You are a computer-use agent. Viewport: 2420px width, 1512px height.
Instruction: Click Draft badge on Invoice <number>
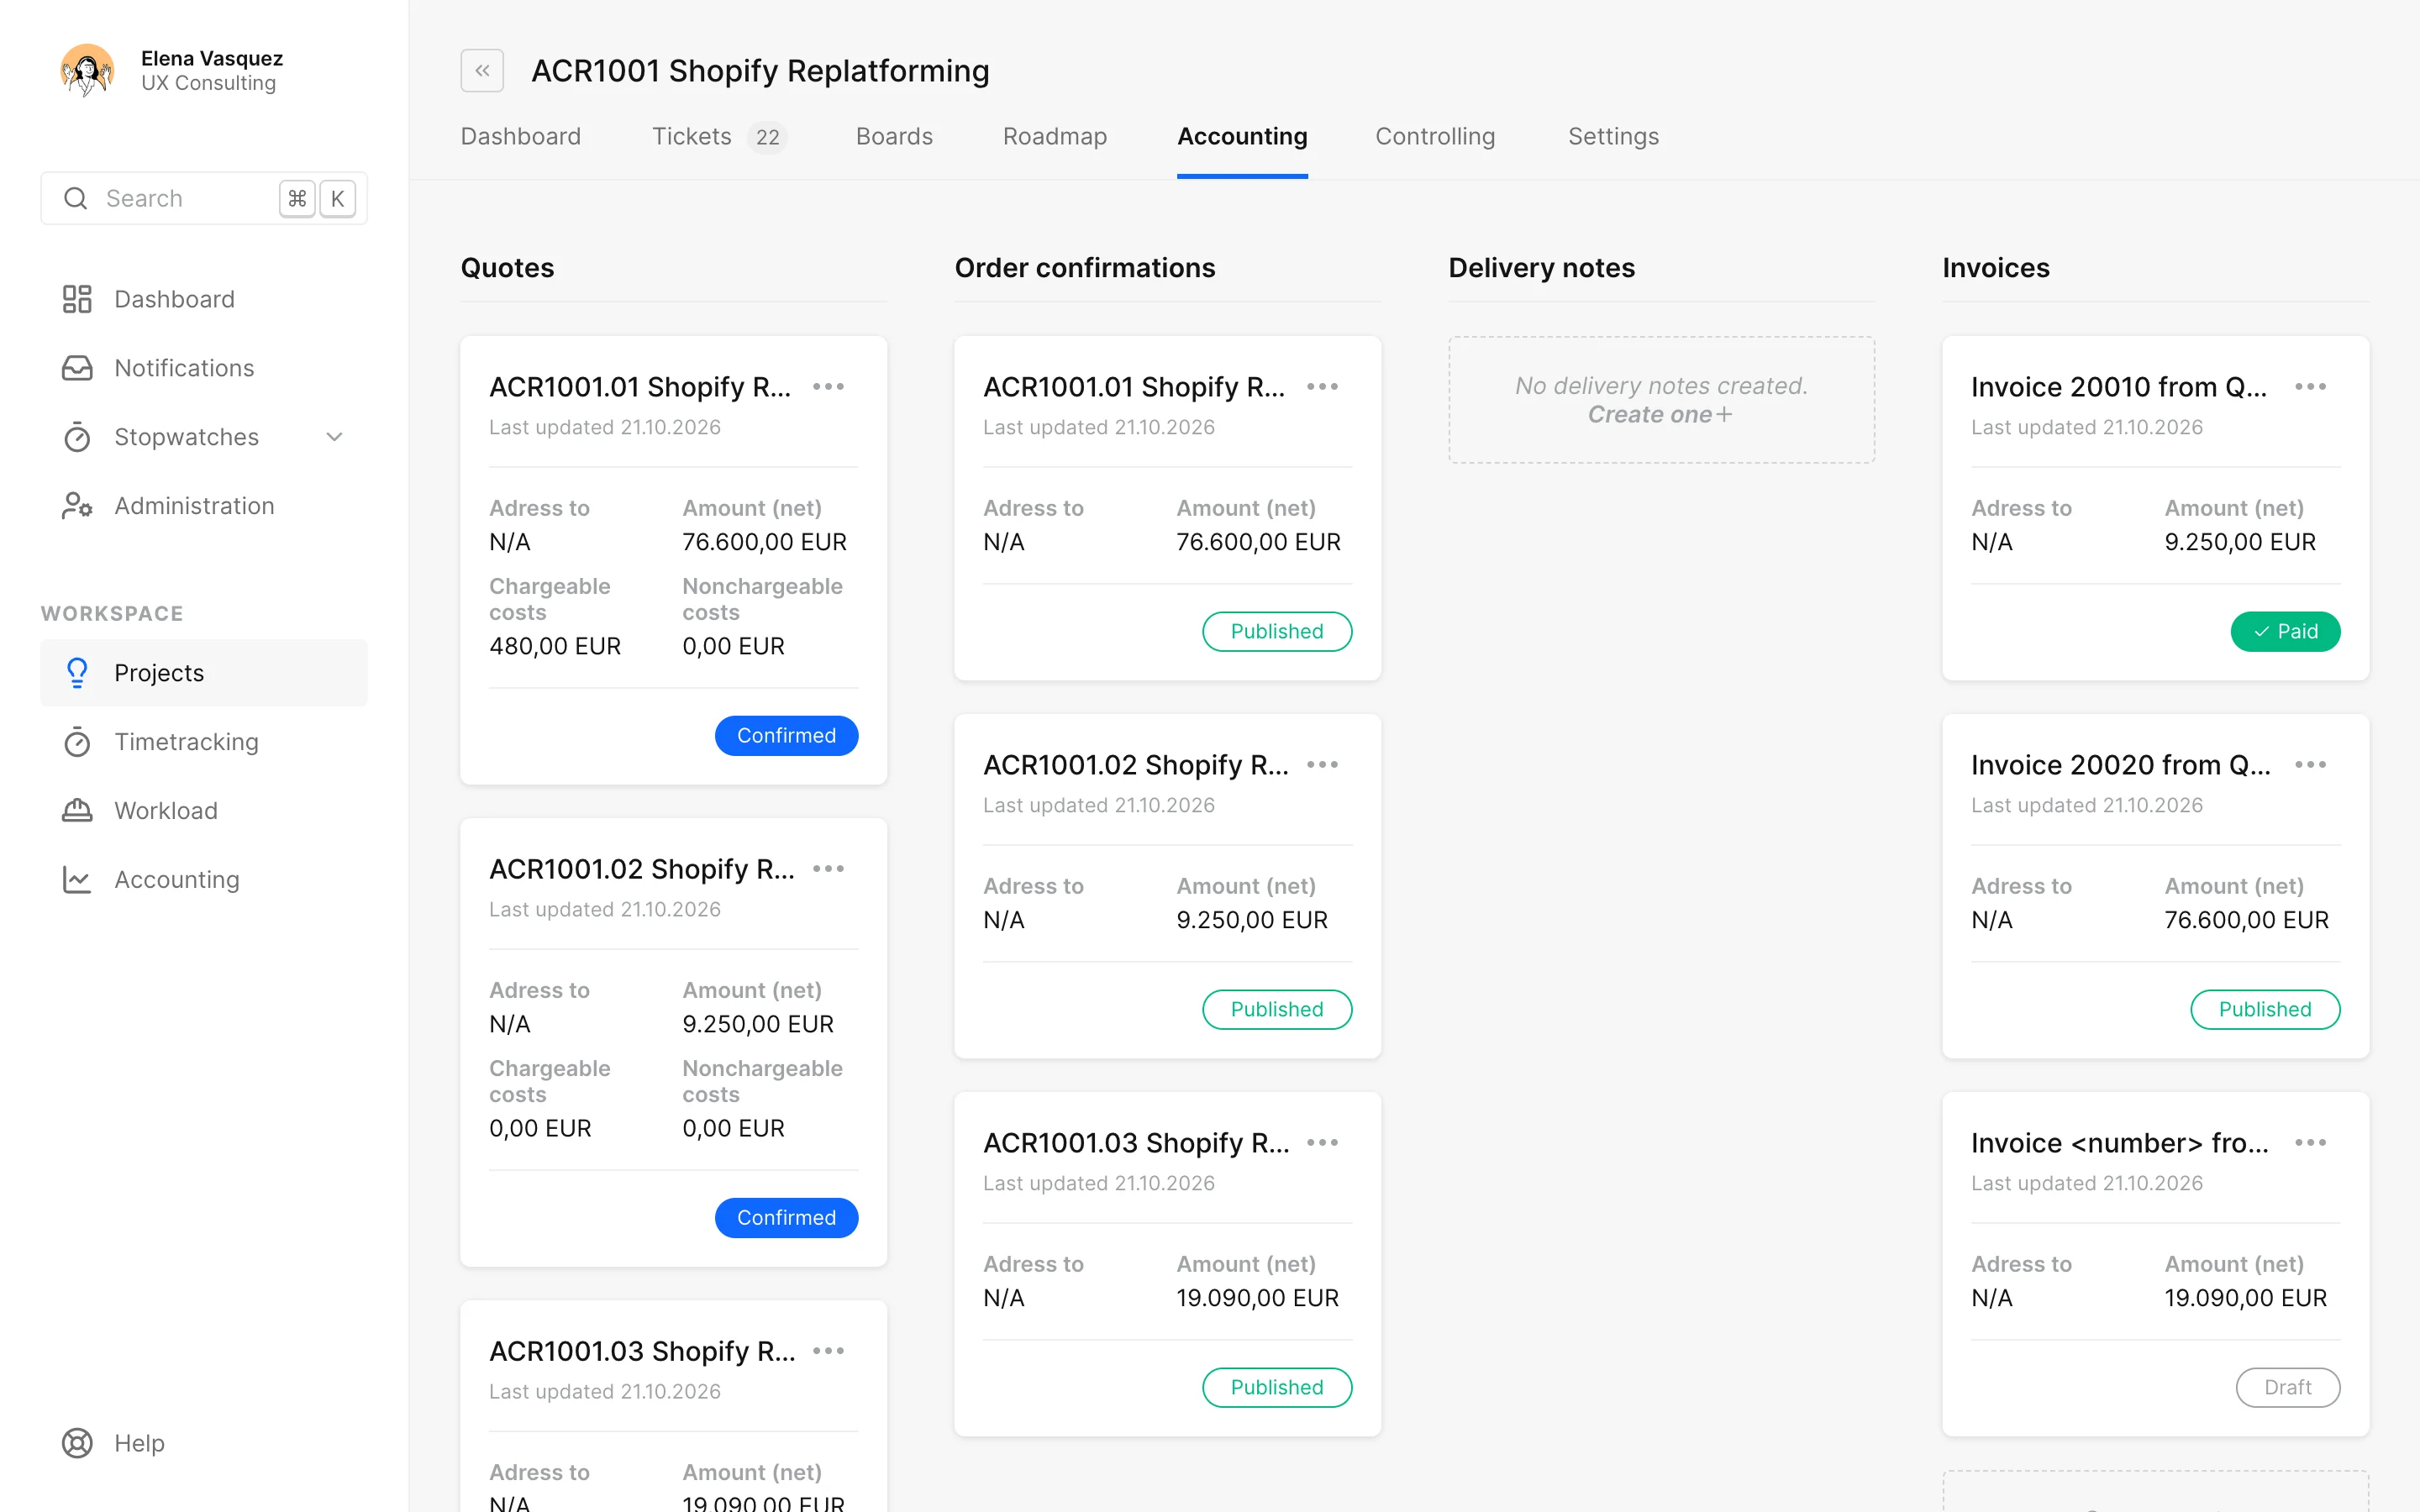[x=2288, y=1387]
